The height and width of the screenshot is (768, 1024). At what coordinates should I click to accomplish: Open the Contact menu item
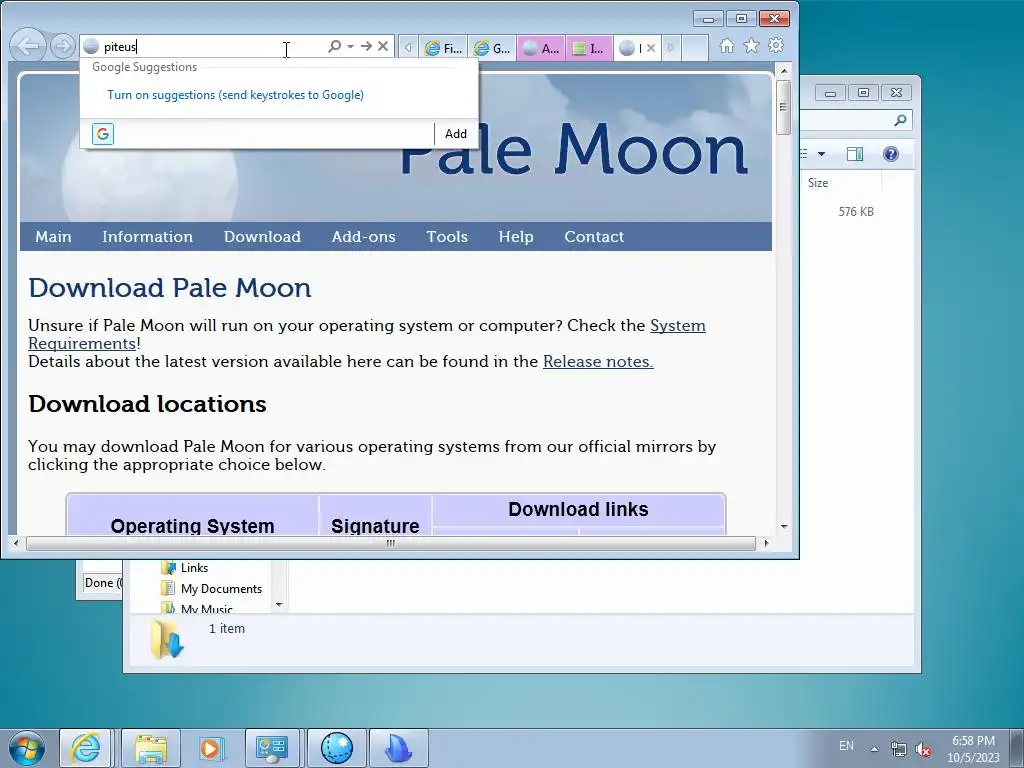594,236
